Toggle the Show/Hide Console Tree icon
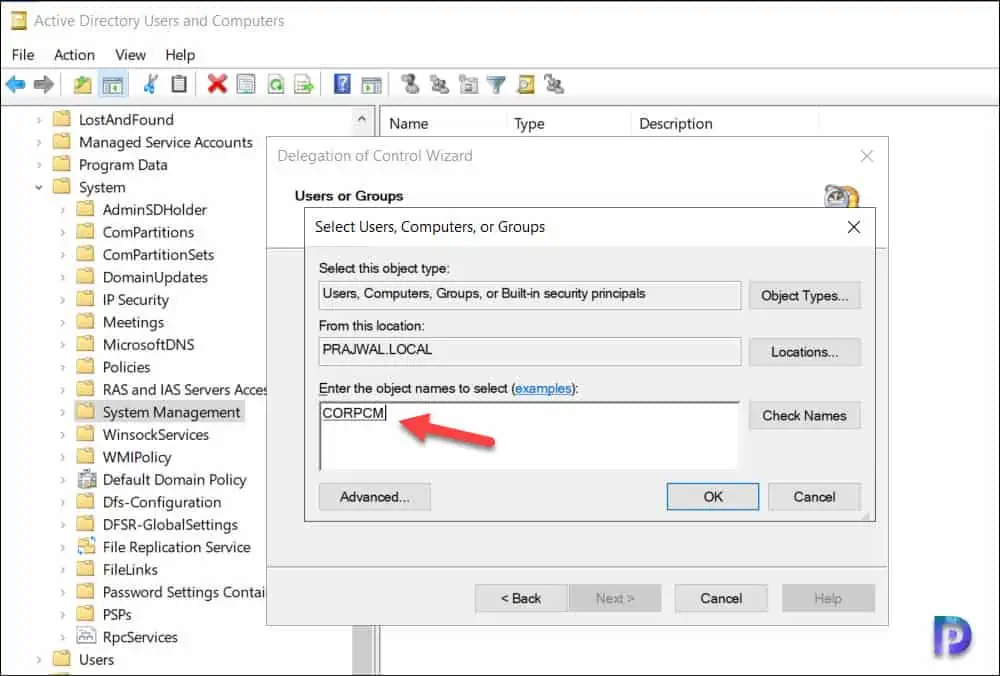The width and height of the screenshot is (1000, 676). [x=113, y=84]
